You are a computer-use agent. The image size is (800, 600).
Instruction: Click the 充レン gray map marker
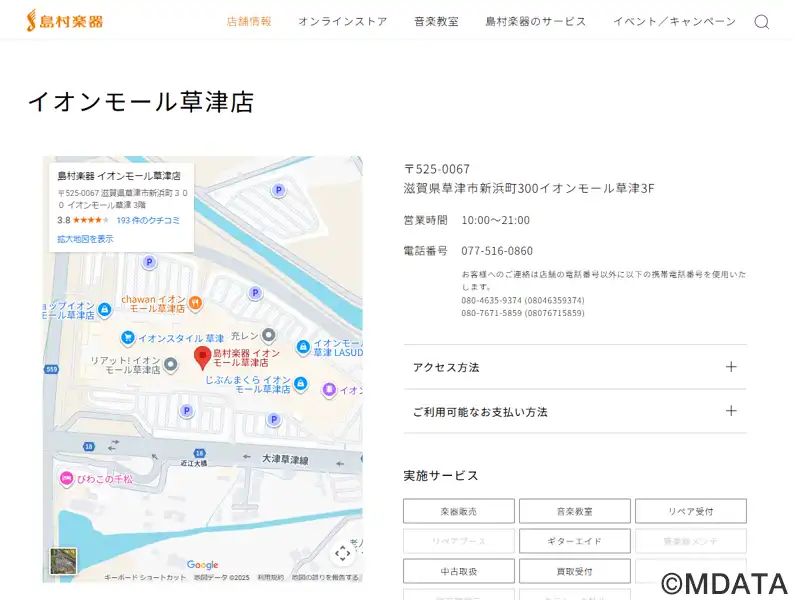tap(268, 335)
